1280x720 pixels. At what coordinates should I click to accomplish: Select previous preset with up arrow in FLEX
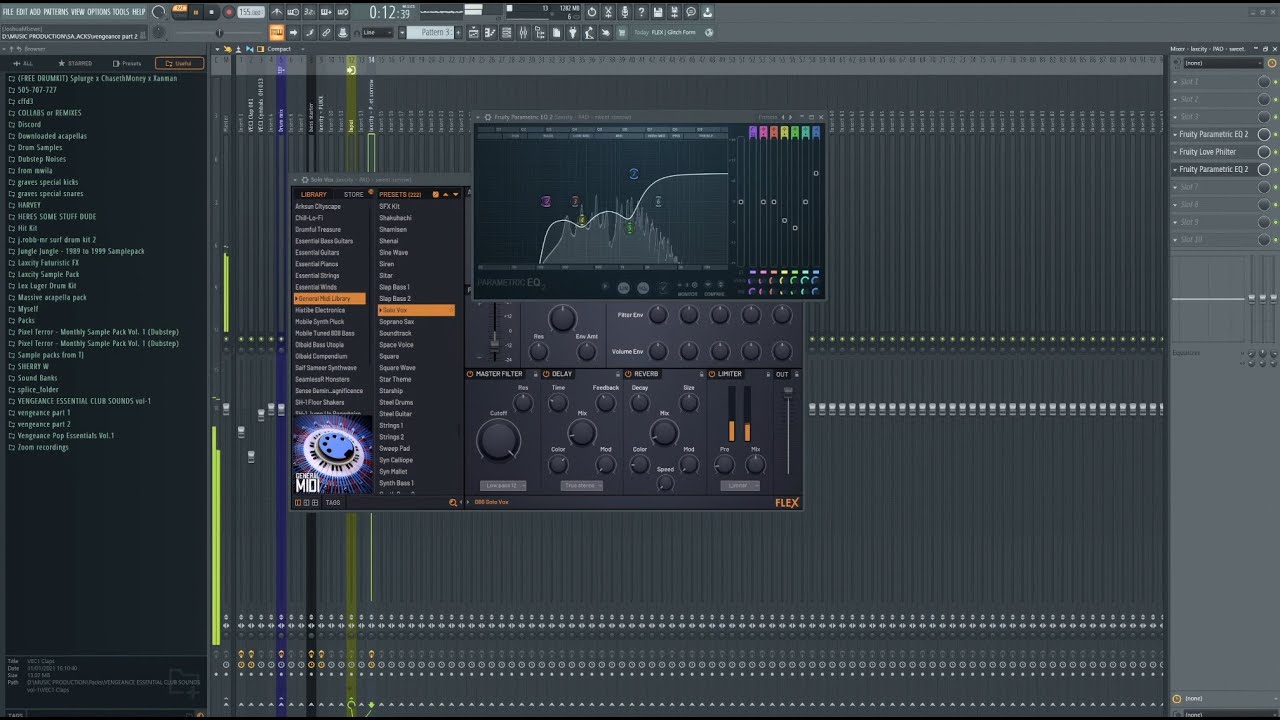coord(445,194)
